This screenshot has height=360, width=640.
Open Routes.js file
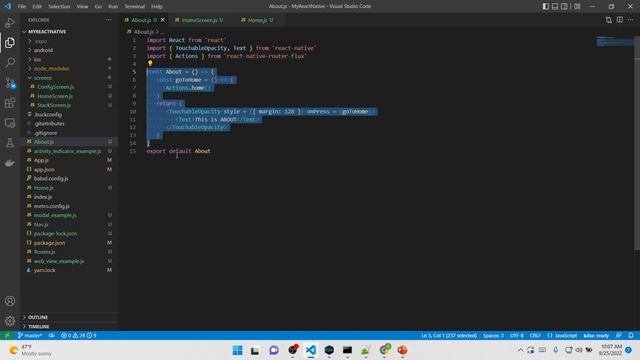pyautogui.click(x=44, y=252)
